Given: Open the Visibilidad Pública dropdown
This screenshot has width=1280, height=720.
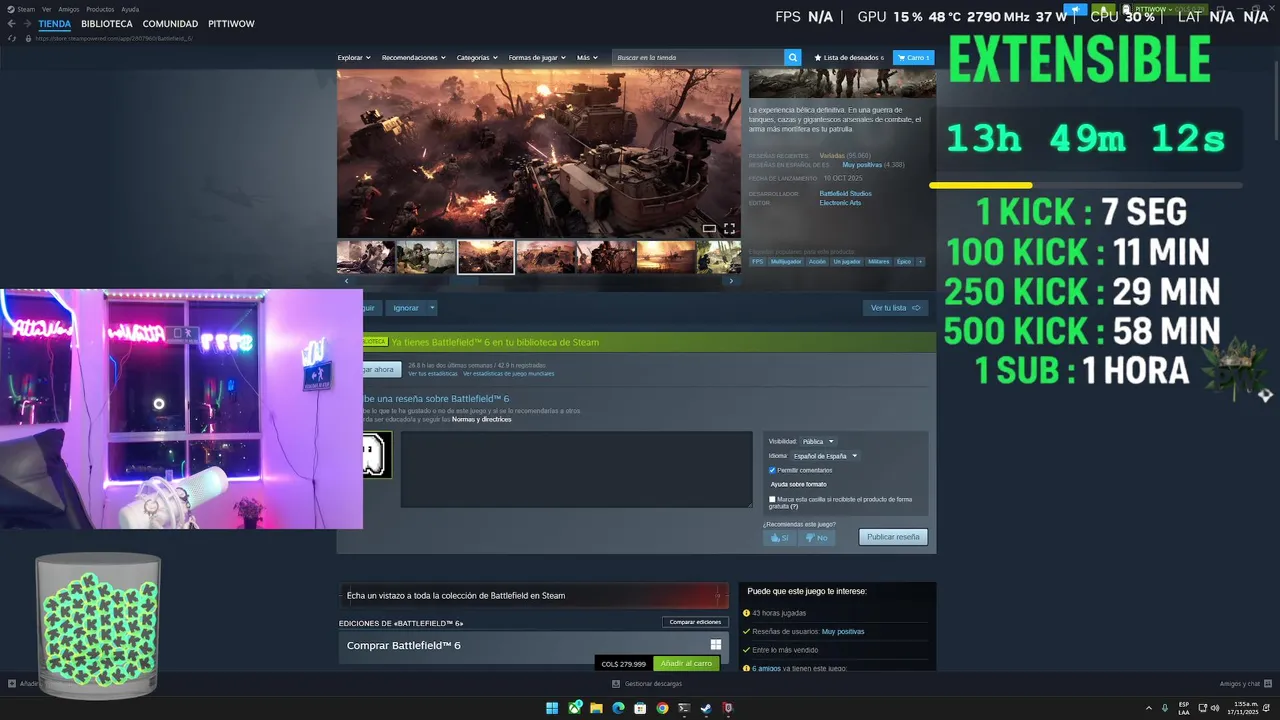Looking at the screenshot, I should click(x=817, y=441).
